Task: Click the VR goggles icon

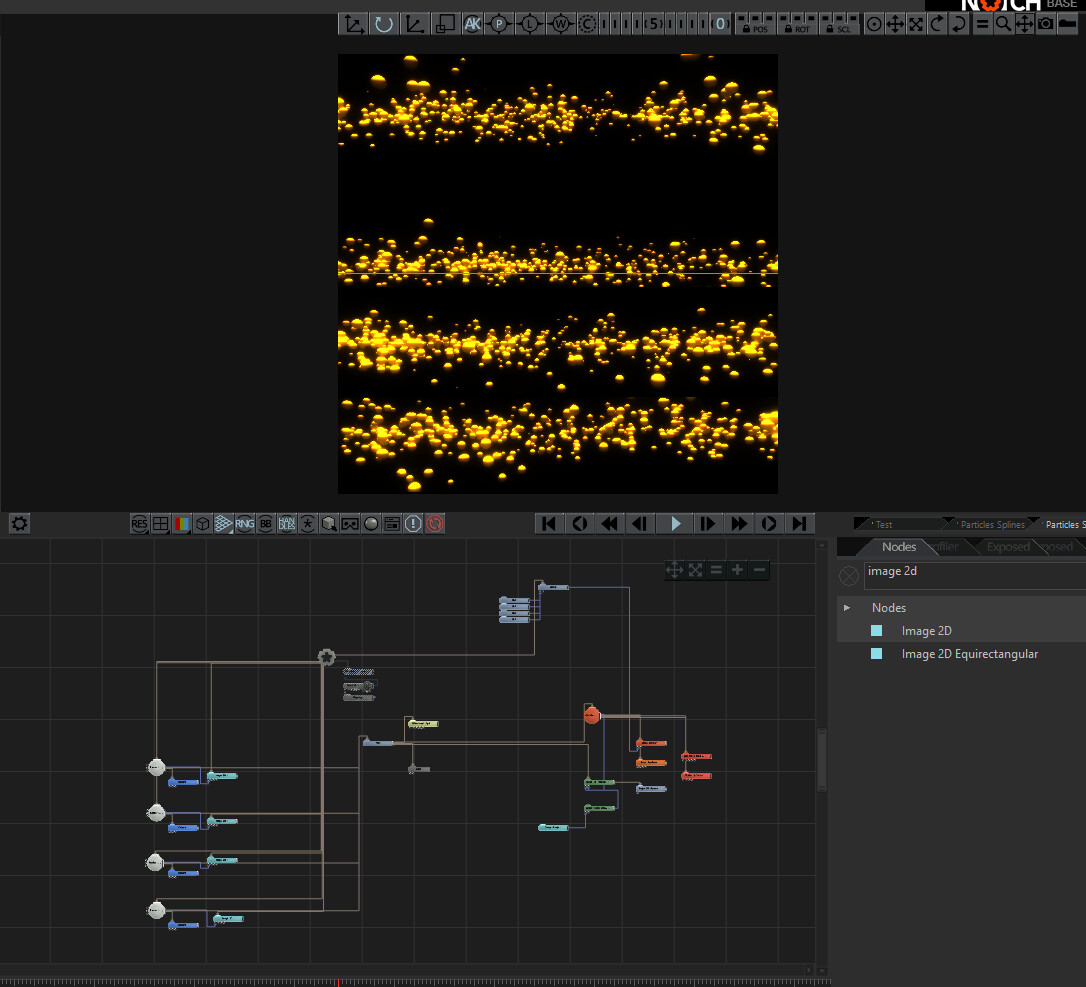Action: tap(350, 524)
